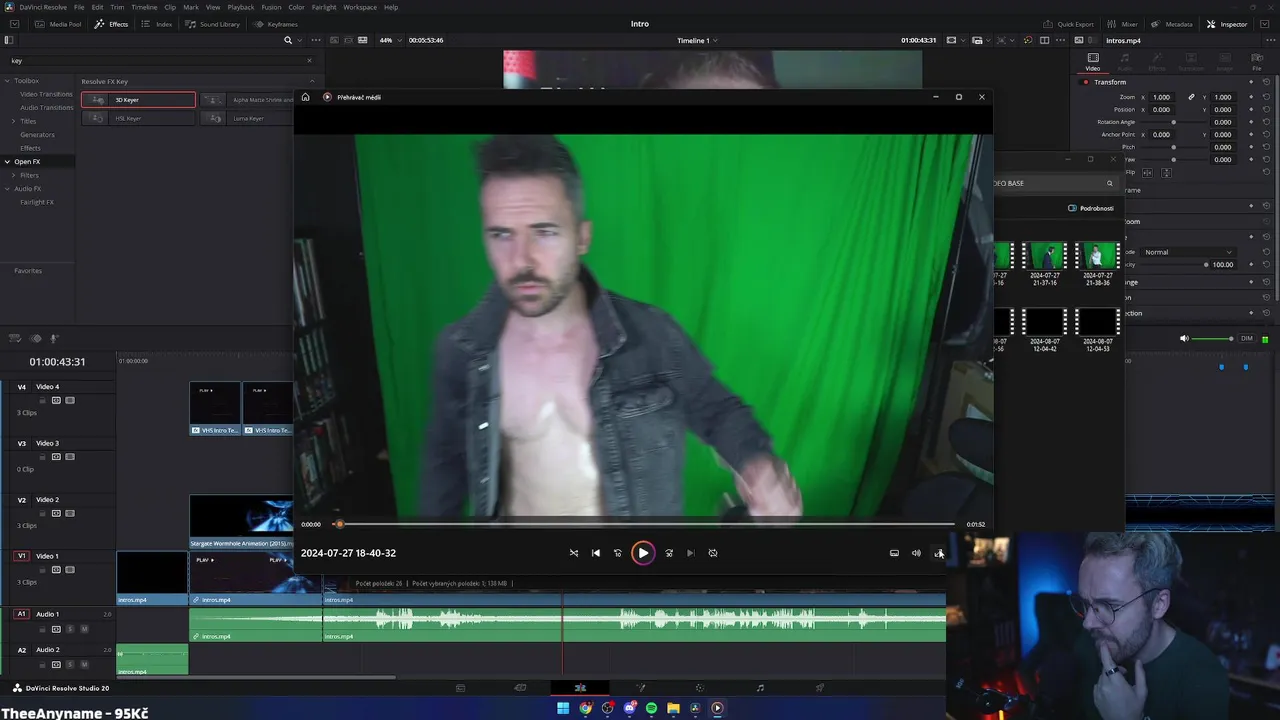Open the Timeline 1 name dropdown

697,40
